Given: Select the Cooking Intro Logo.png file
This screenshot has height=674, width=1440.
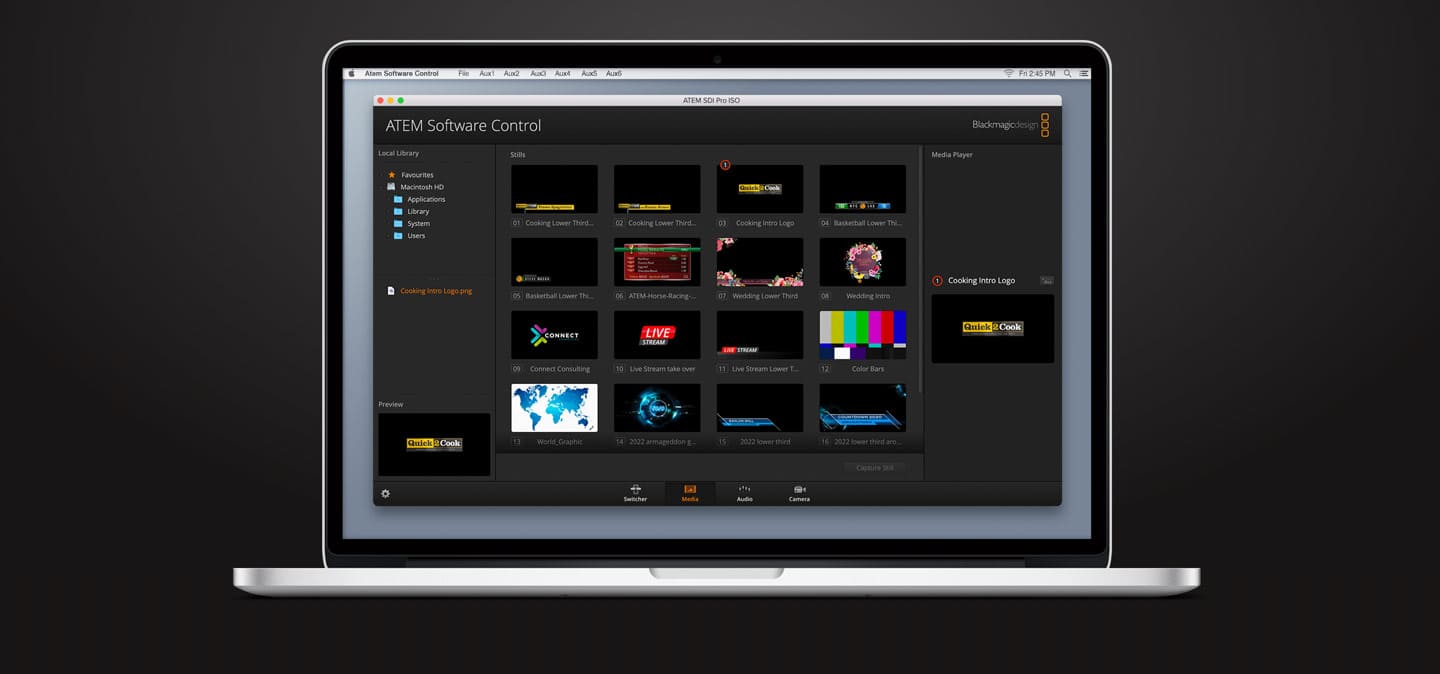Looking at the screenshot, I should [436, 291].
